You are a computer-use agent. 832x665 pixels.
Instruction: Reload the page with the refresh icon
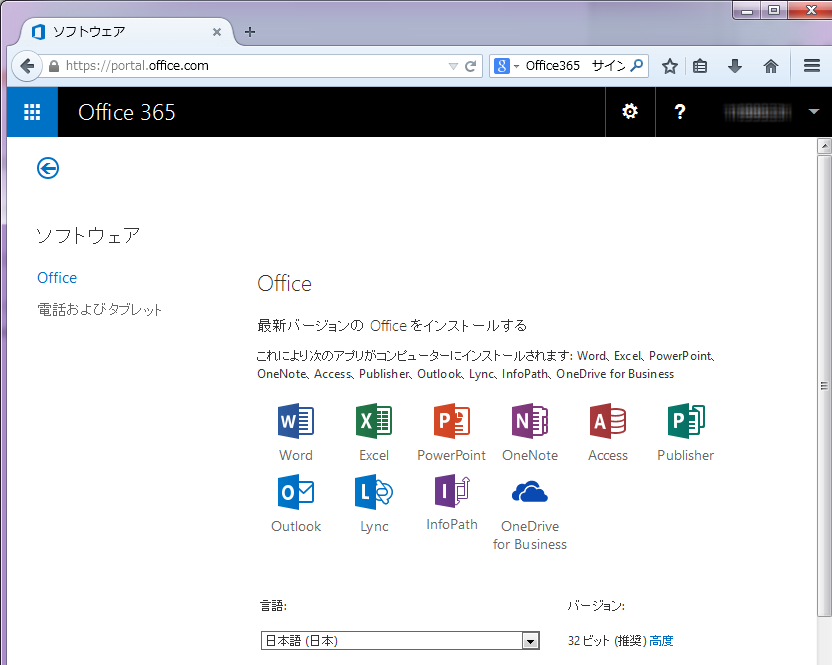[x=470, y=66]
